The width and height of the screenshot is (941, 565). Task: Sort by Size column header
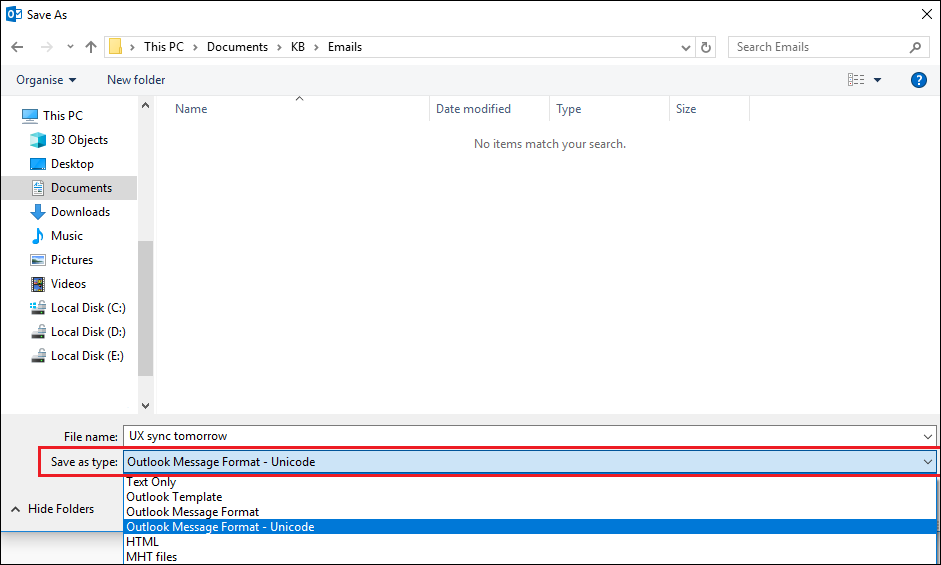pyautogui.click(x=686, y=109)
